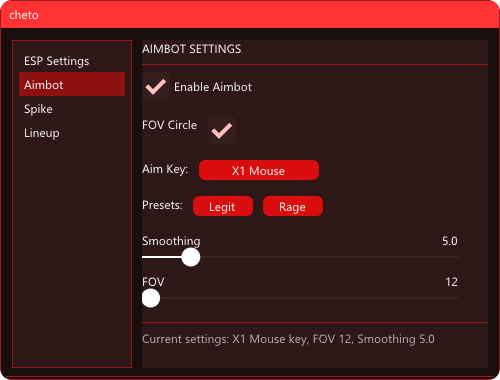Viewport: 500px width, 380px height.
Task: Toggle the FOV Circle checkbox
Action: tap(222, 130)
